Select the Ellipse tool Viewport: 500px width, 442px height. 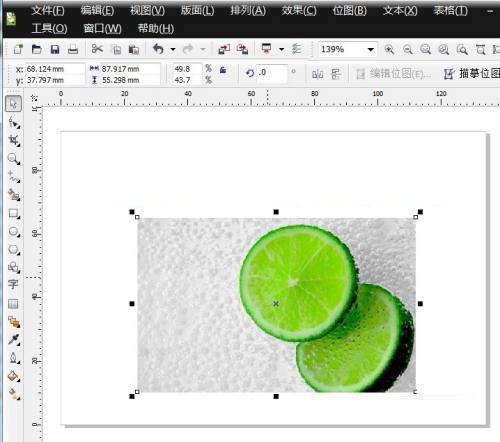[x=14, y=231]
